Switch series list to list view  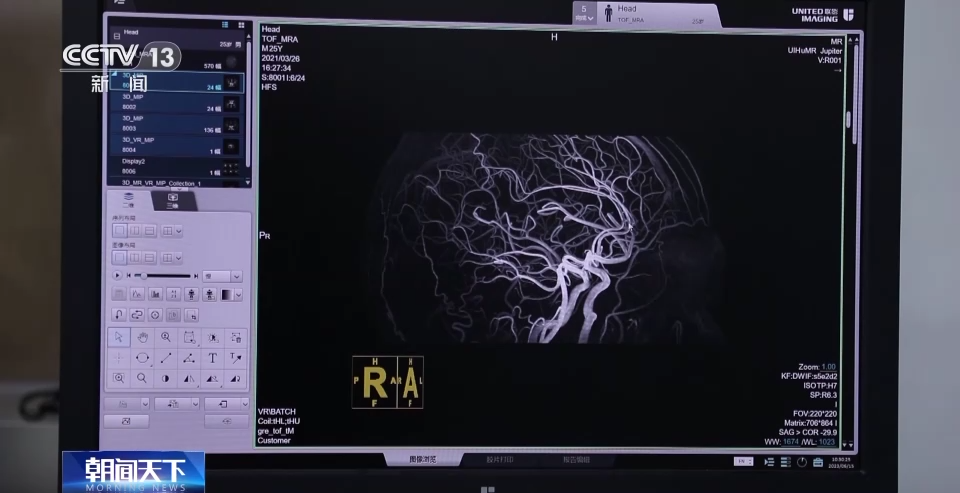point(226,24)
